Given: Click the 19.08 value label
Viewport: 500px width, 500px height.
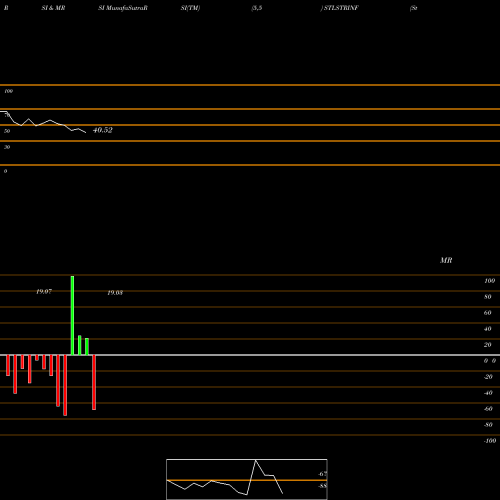Looking at the screenshot, I should click(x=115, y=293).
